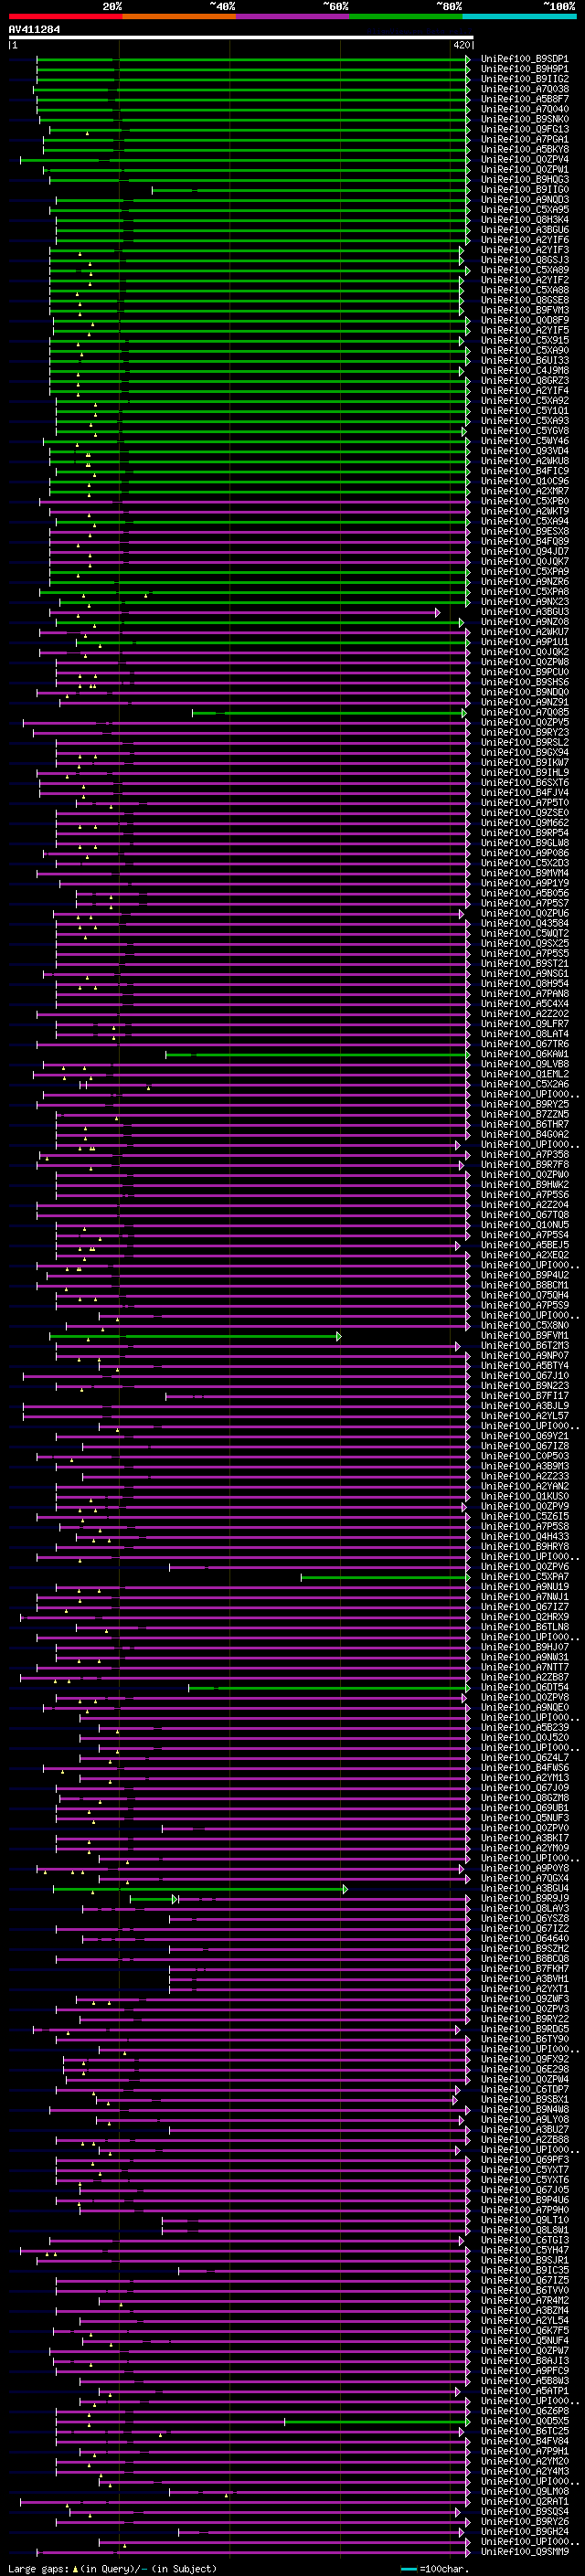The width and height of the screenshot is (585, 2576).
Task: Open hit UniRef100_B9IIG2
Action: (524, 79)
